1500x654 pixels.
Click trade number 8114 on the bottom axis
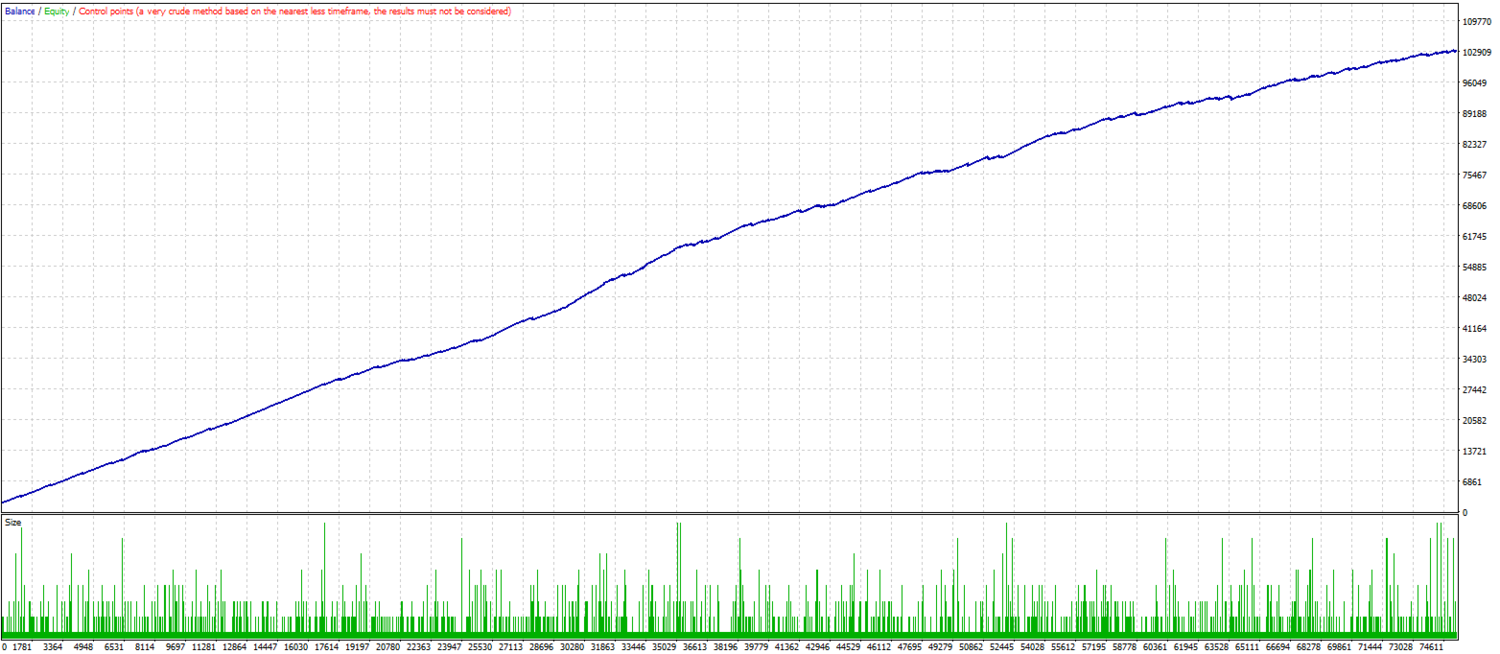point(146,647)
